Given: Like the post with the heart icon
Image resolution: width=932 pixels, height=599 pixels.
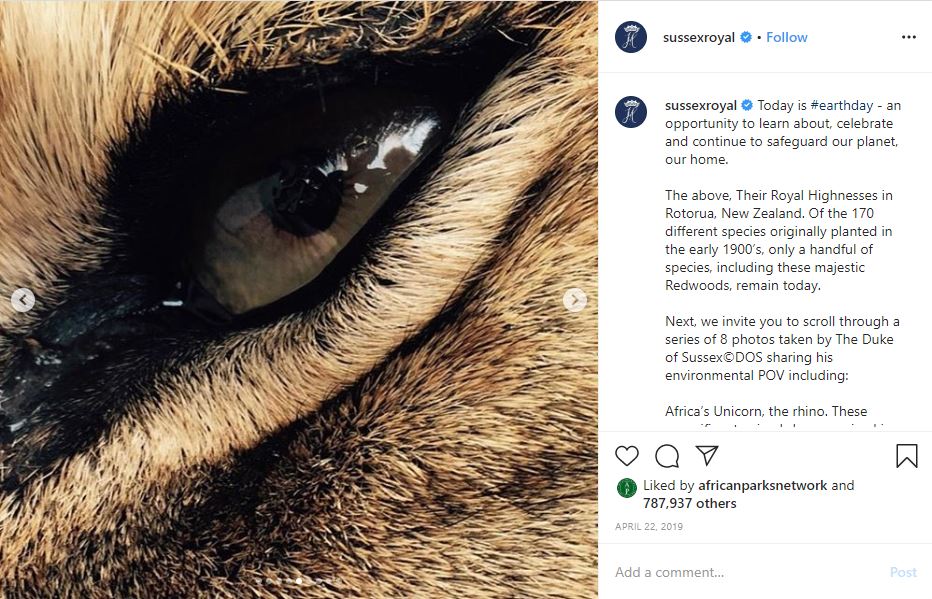Looking at the screenshot, I should [627, 456].
